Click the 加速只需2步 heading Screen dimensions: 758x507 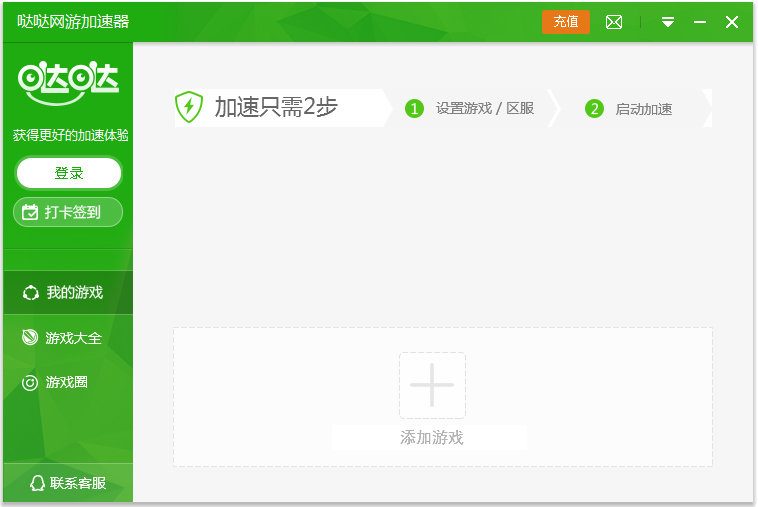(276, 108)
